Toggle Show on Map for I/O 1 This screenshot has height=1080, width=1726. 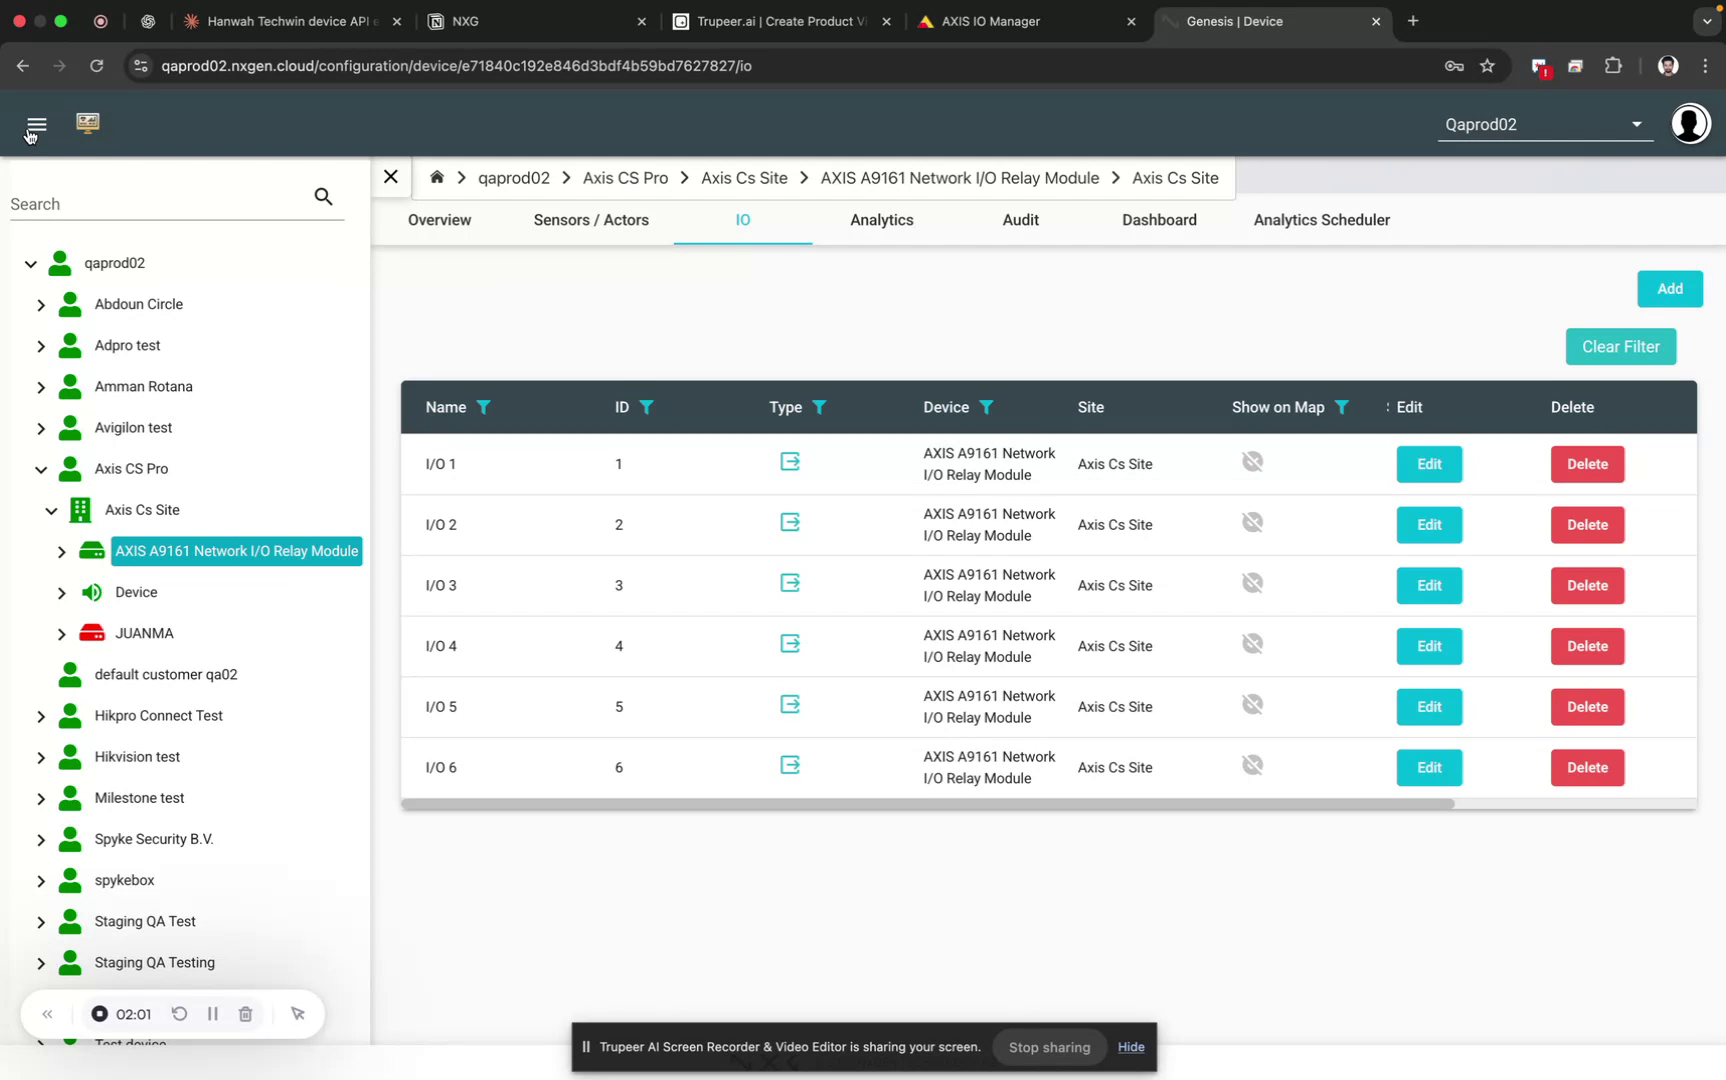[x=1252, y=461]
